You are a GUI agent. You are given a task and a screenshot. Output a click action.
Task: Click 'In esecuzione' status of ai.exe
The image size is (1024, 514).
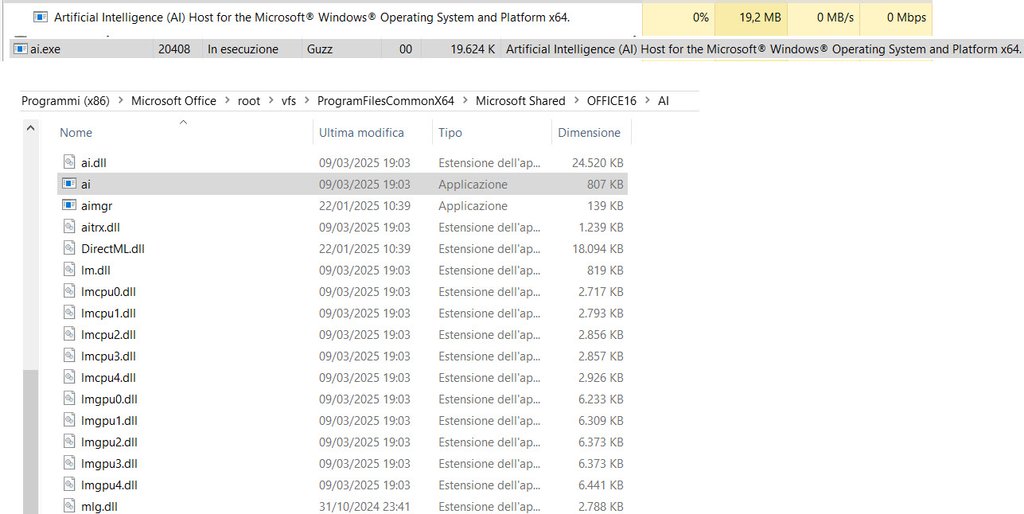click(243, 49)
